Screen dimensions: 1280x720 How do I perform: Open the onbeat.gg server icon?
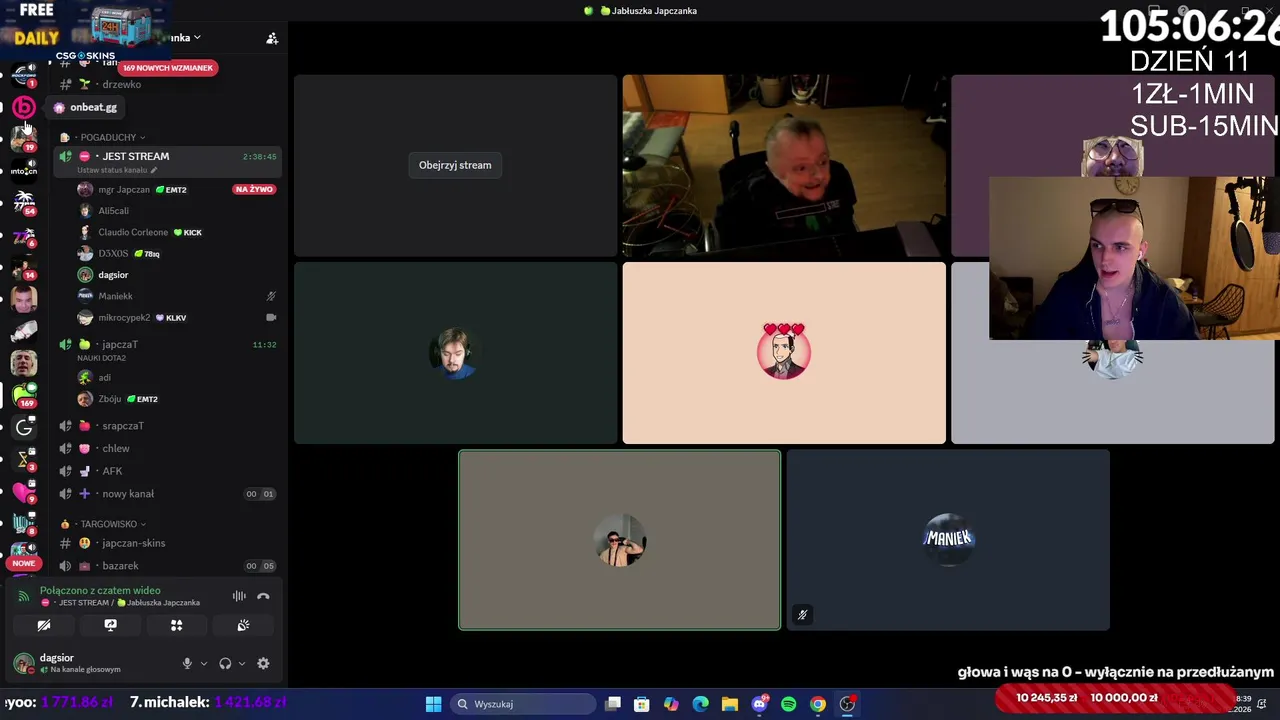coord(24,107)
